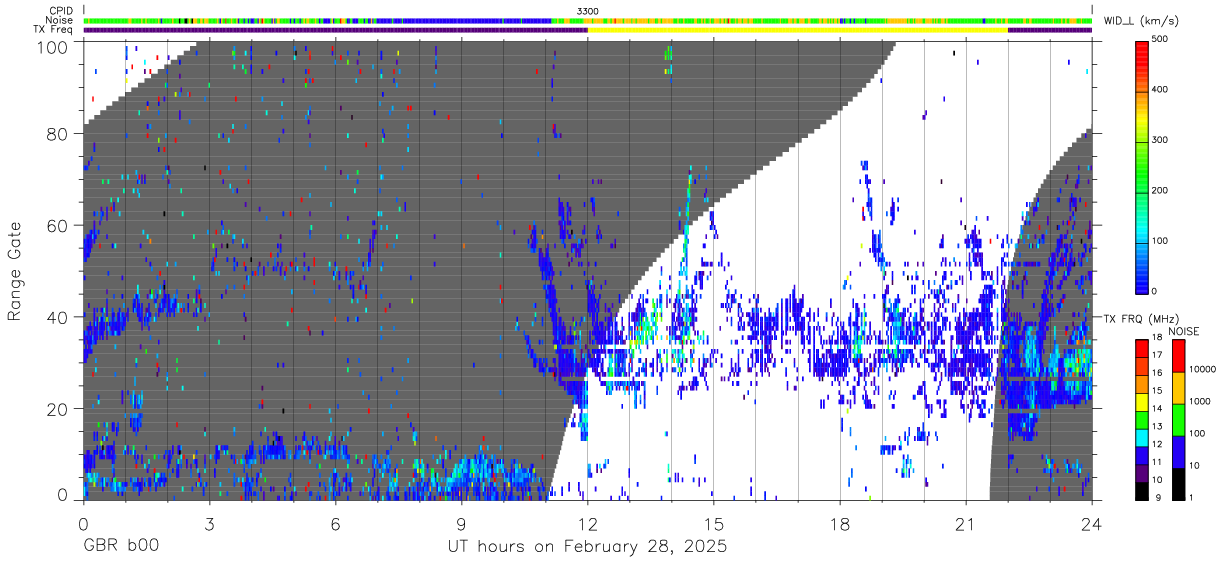Click the 20 tick on Range Gate axis
The width and height of the screenshot is (1228, 567).
[58, 409]
